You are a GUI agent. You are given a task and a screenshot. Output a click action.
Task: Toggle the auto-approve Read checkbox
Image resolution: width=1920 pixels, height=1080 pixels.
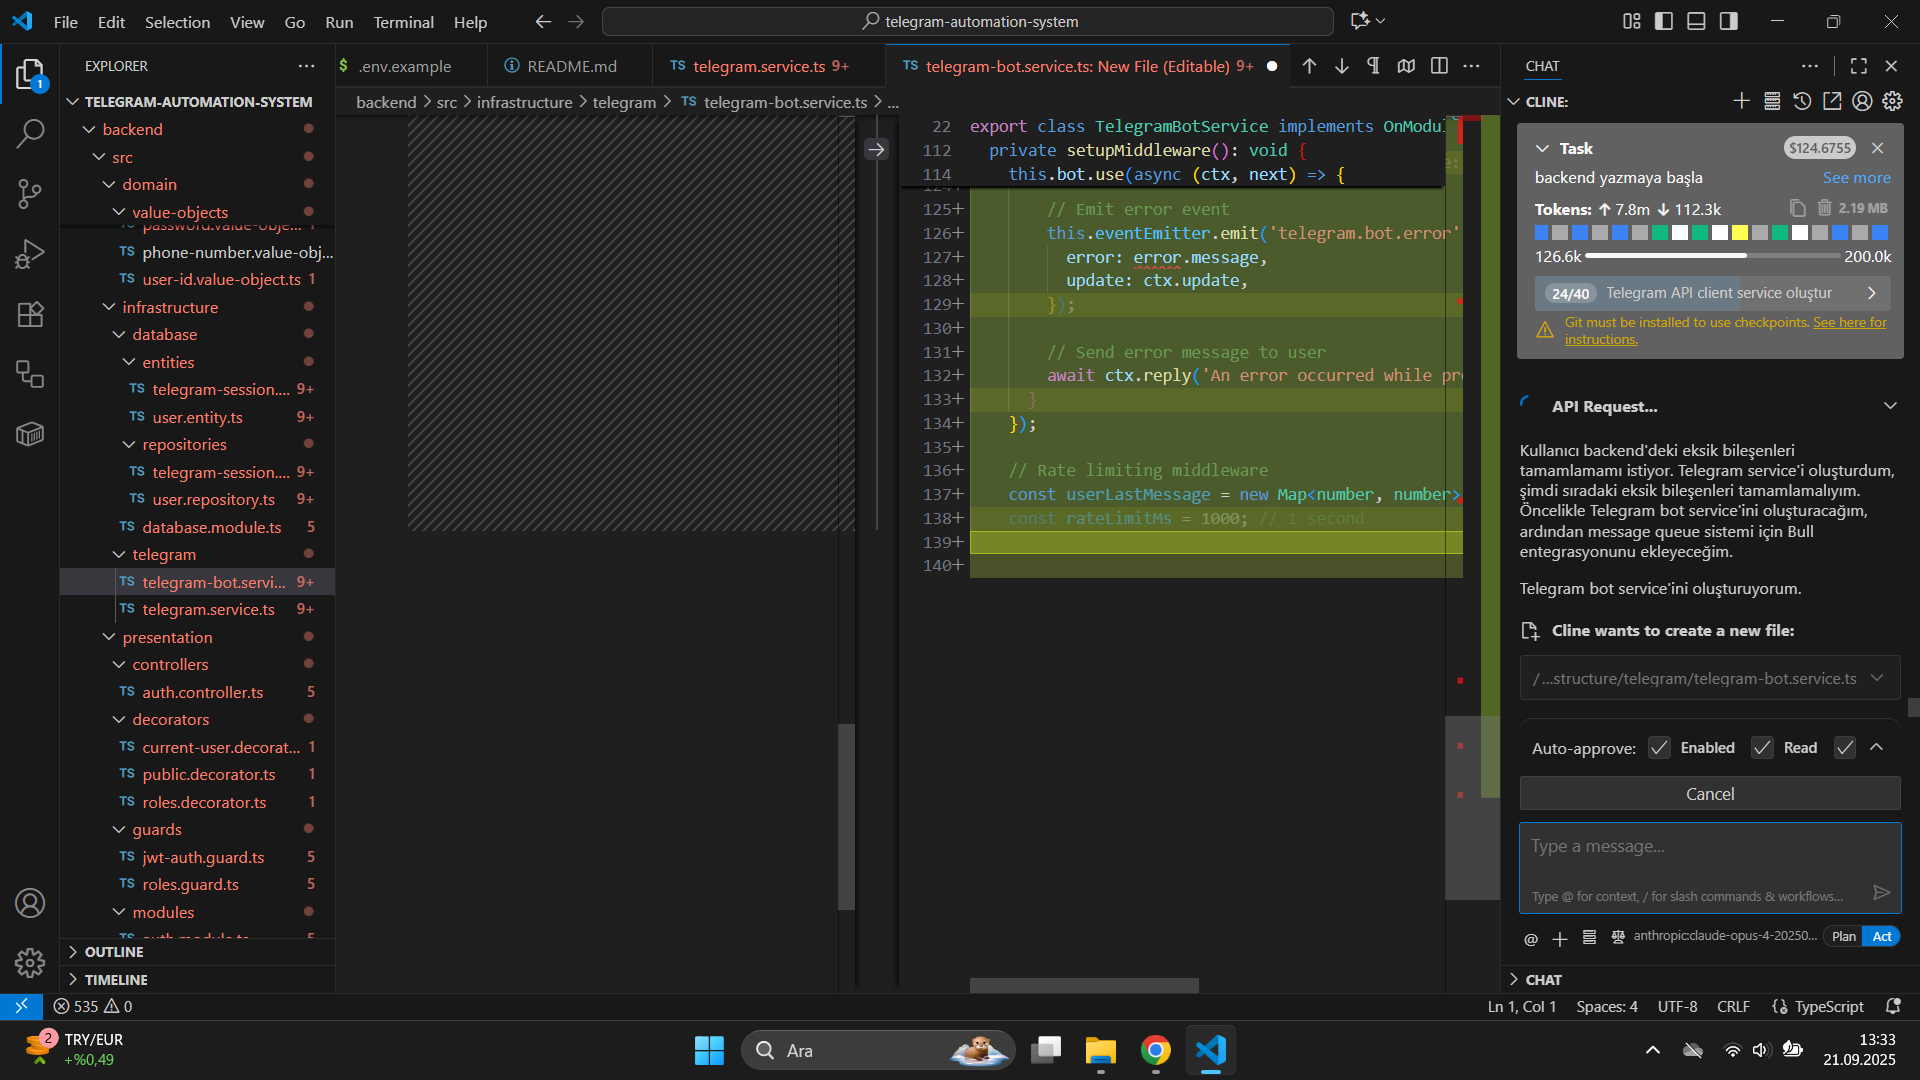(1762, 748)
